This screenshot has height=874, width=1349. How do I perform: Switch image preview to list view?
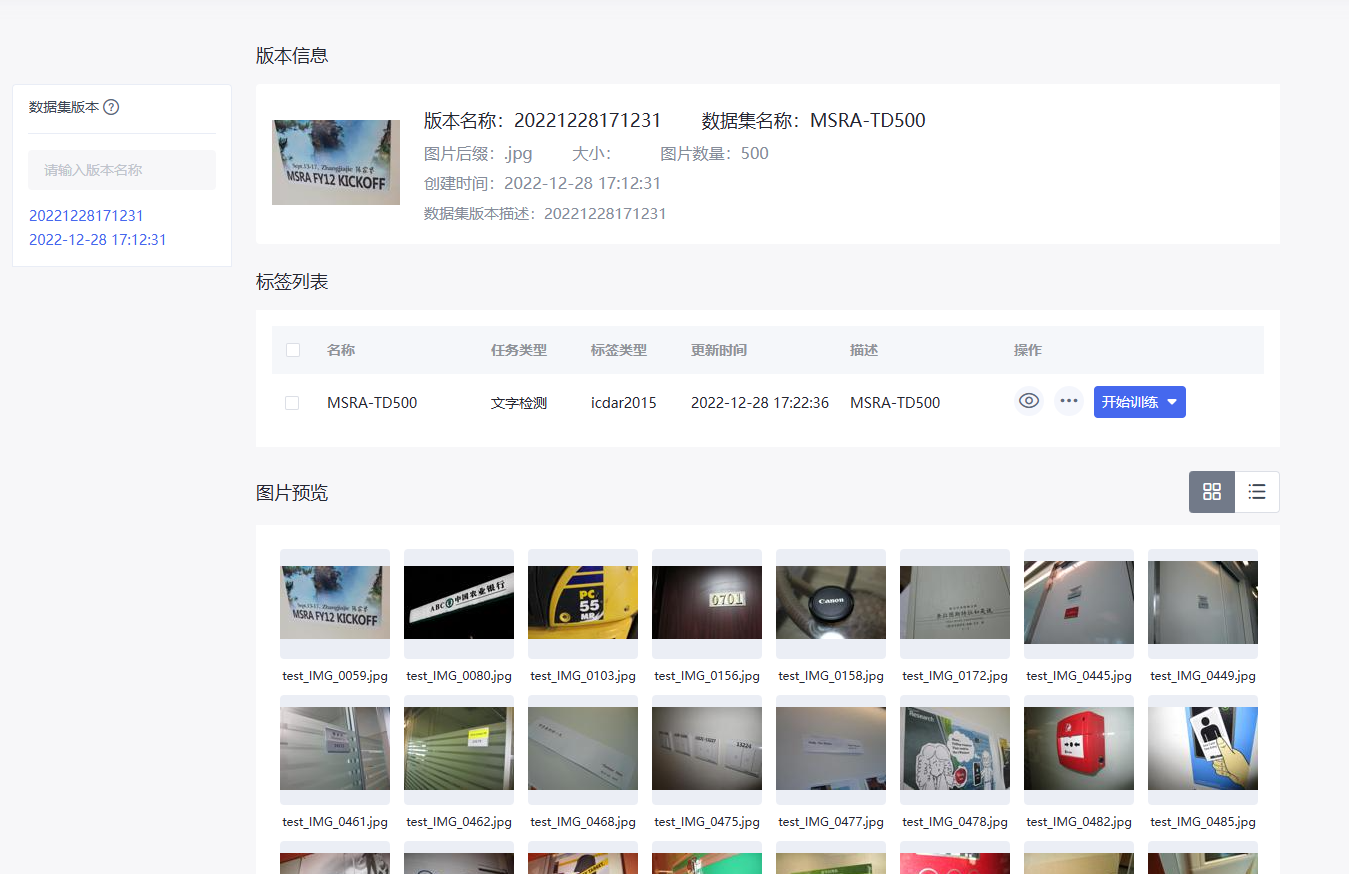tap(1257, 492)
